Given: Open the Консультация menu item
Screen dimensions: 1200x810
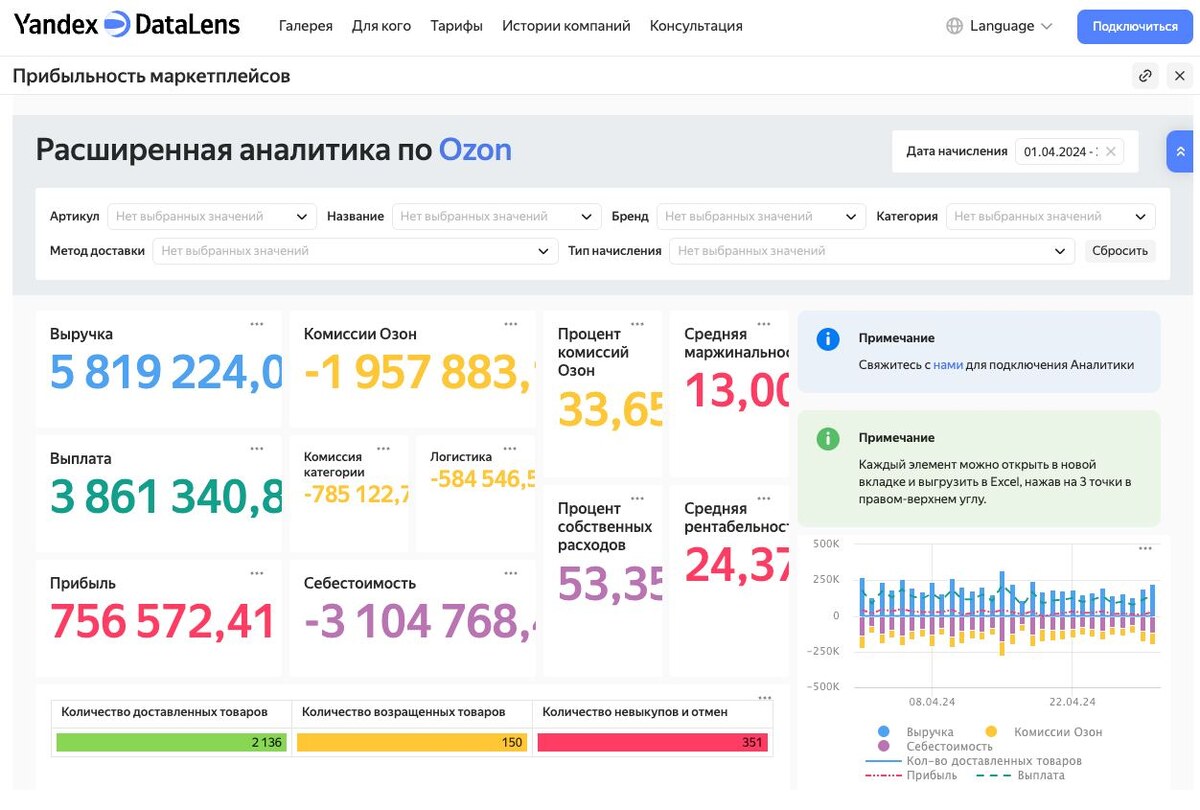Looking at the screenshot, I should point(696,26).
